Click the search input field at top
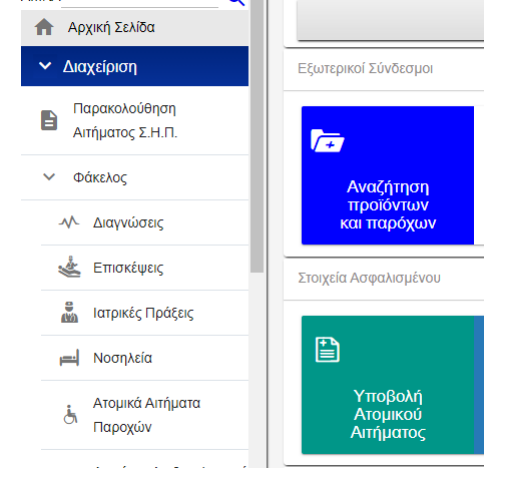This screenshot has height=487, width=515. (x=139, y=3)
